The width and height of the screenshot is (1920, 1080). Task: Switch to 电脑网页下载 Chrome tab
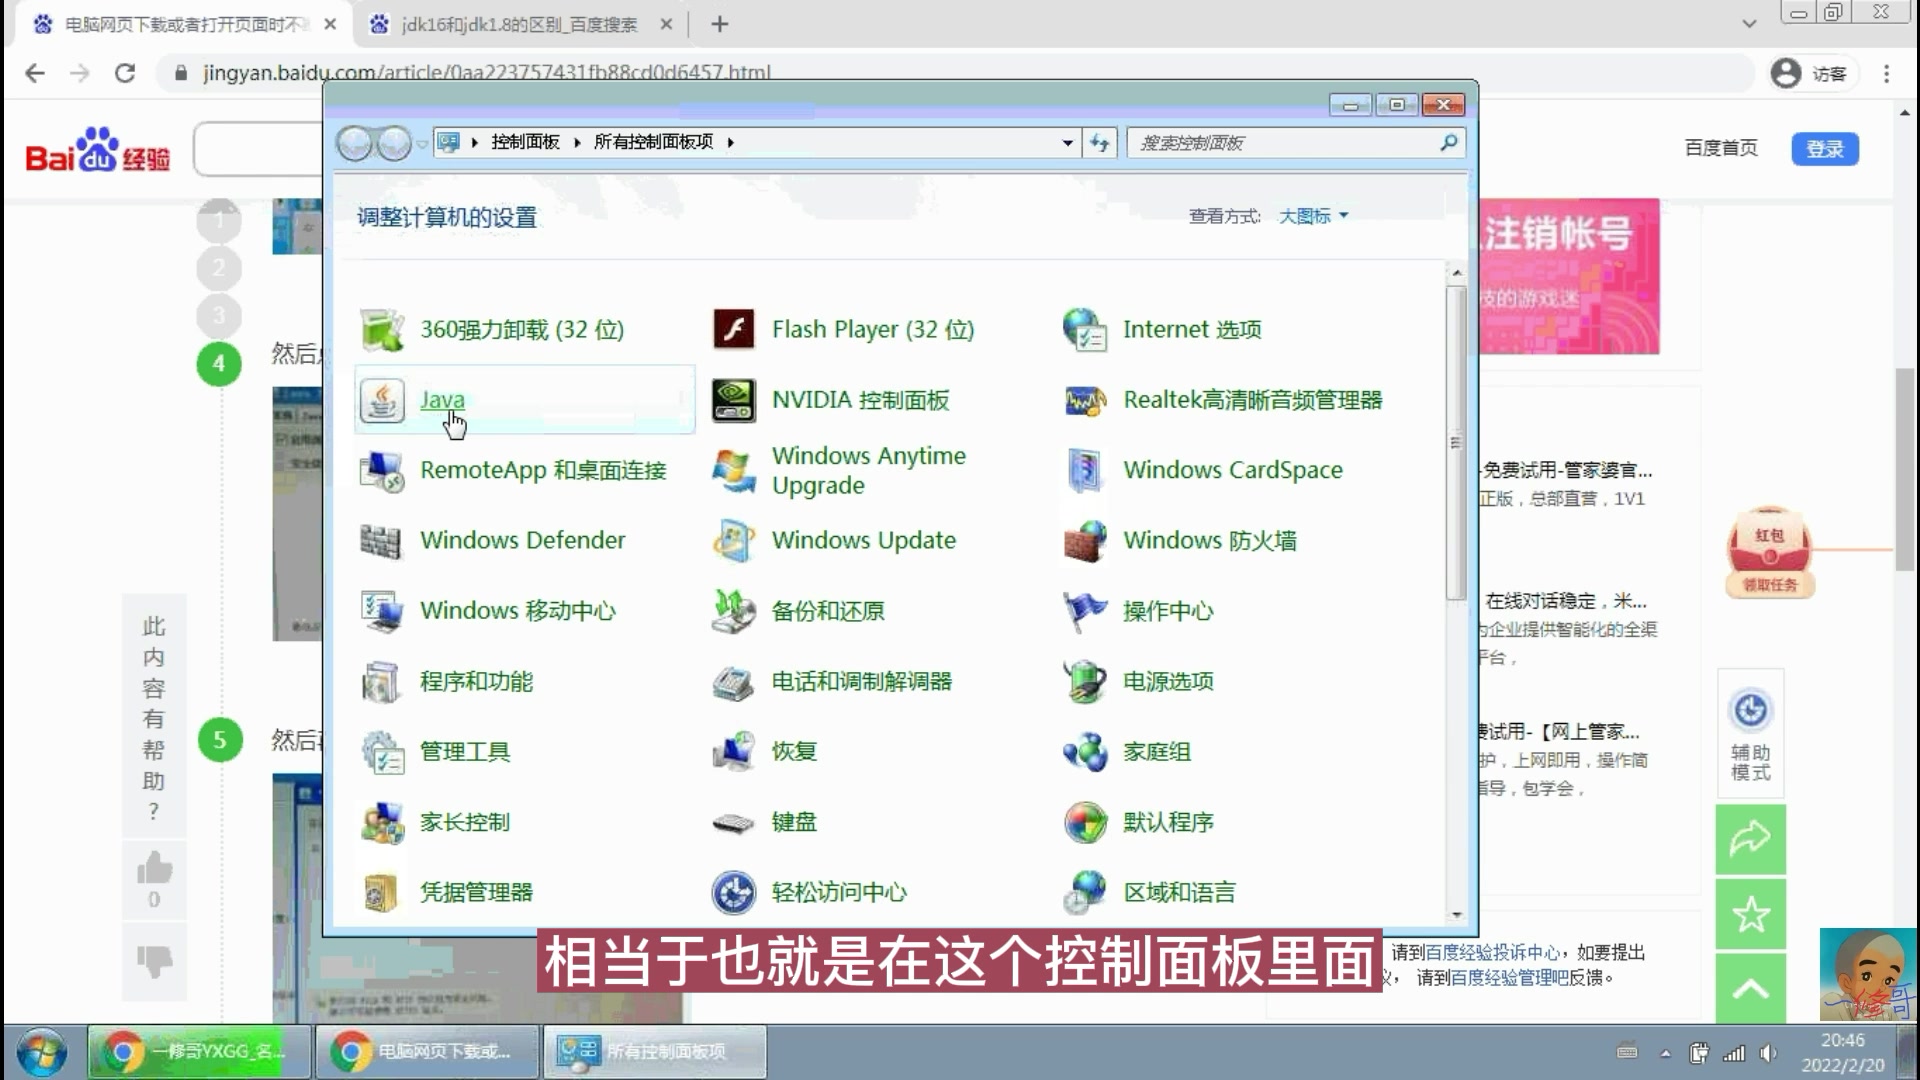pyautogui.click(x=182, y=24)
